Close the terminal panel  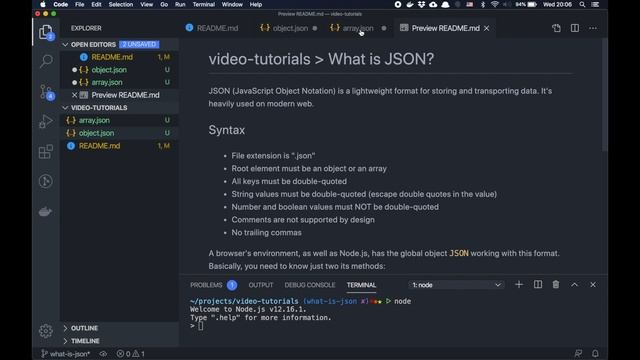593,284
